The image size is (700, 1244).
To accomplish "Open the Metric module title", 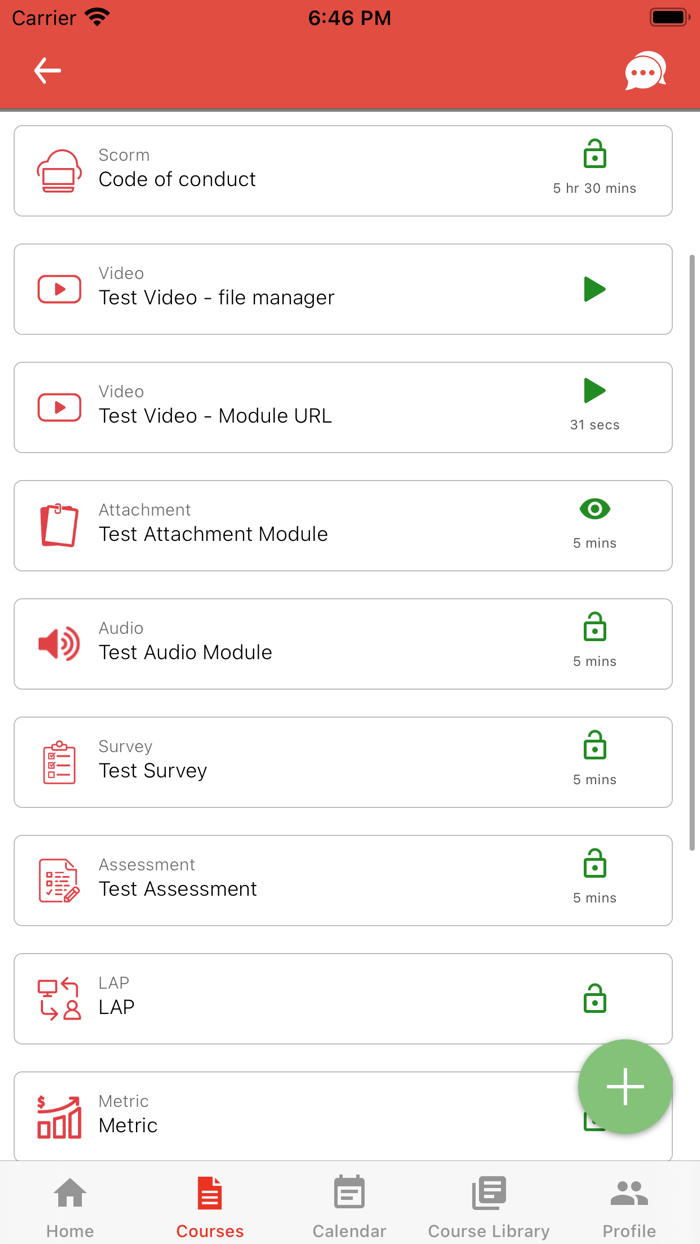I will pyautogui.click(x=128, y=1125).
